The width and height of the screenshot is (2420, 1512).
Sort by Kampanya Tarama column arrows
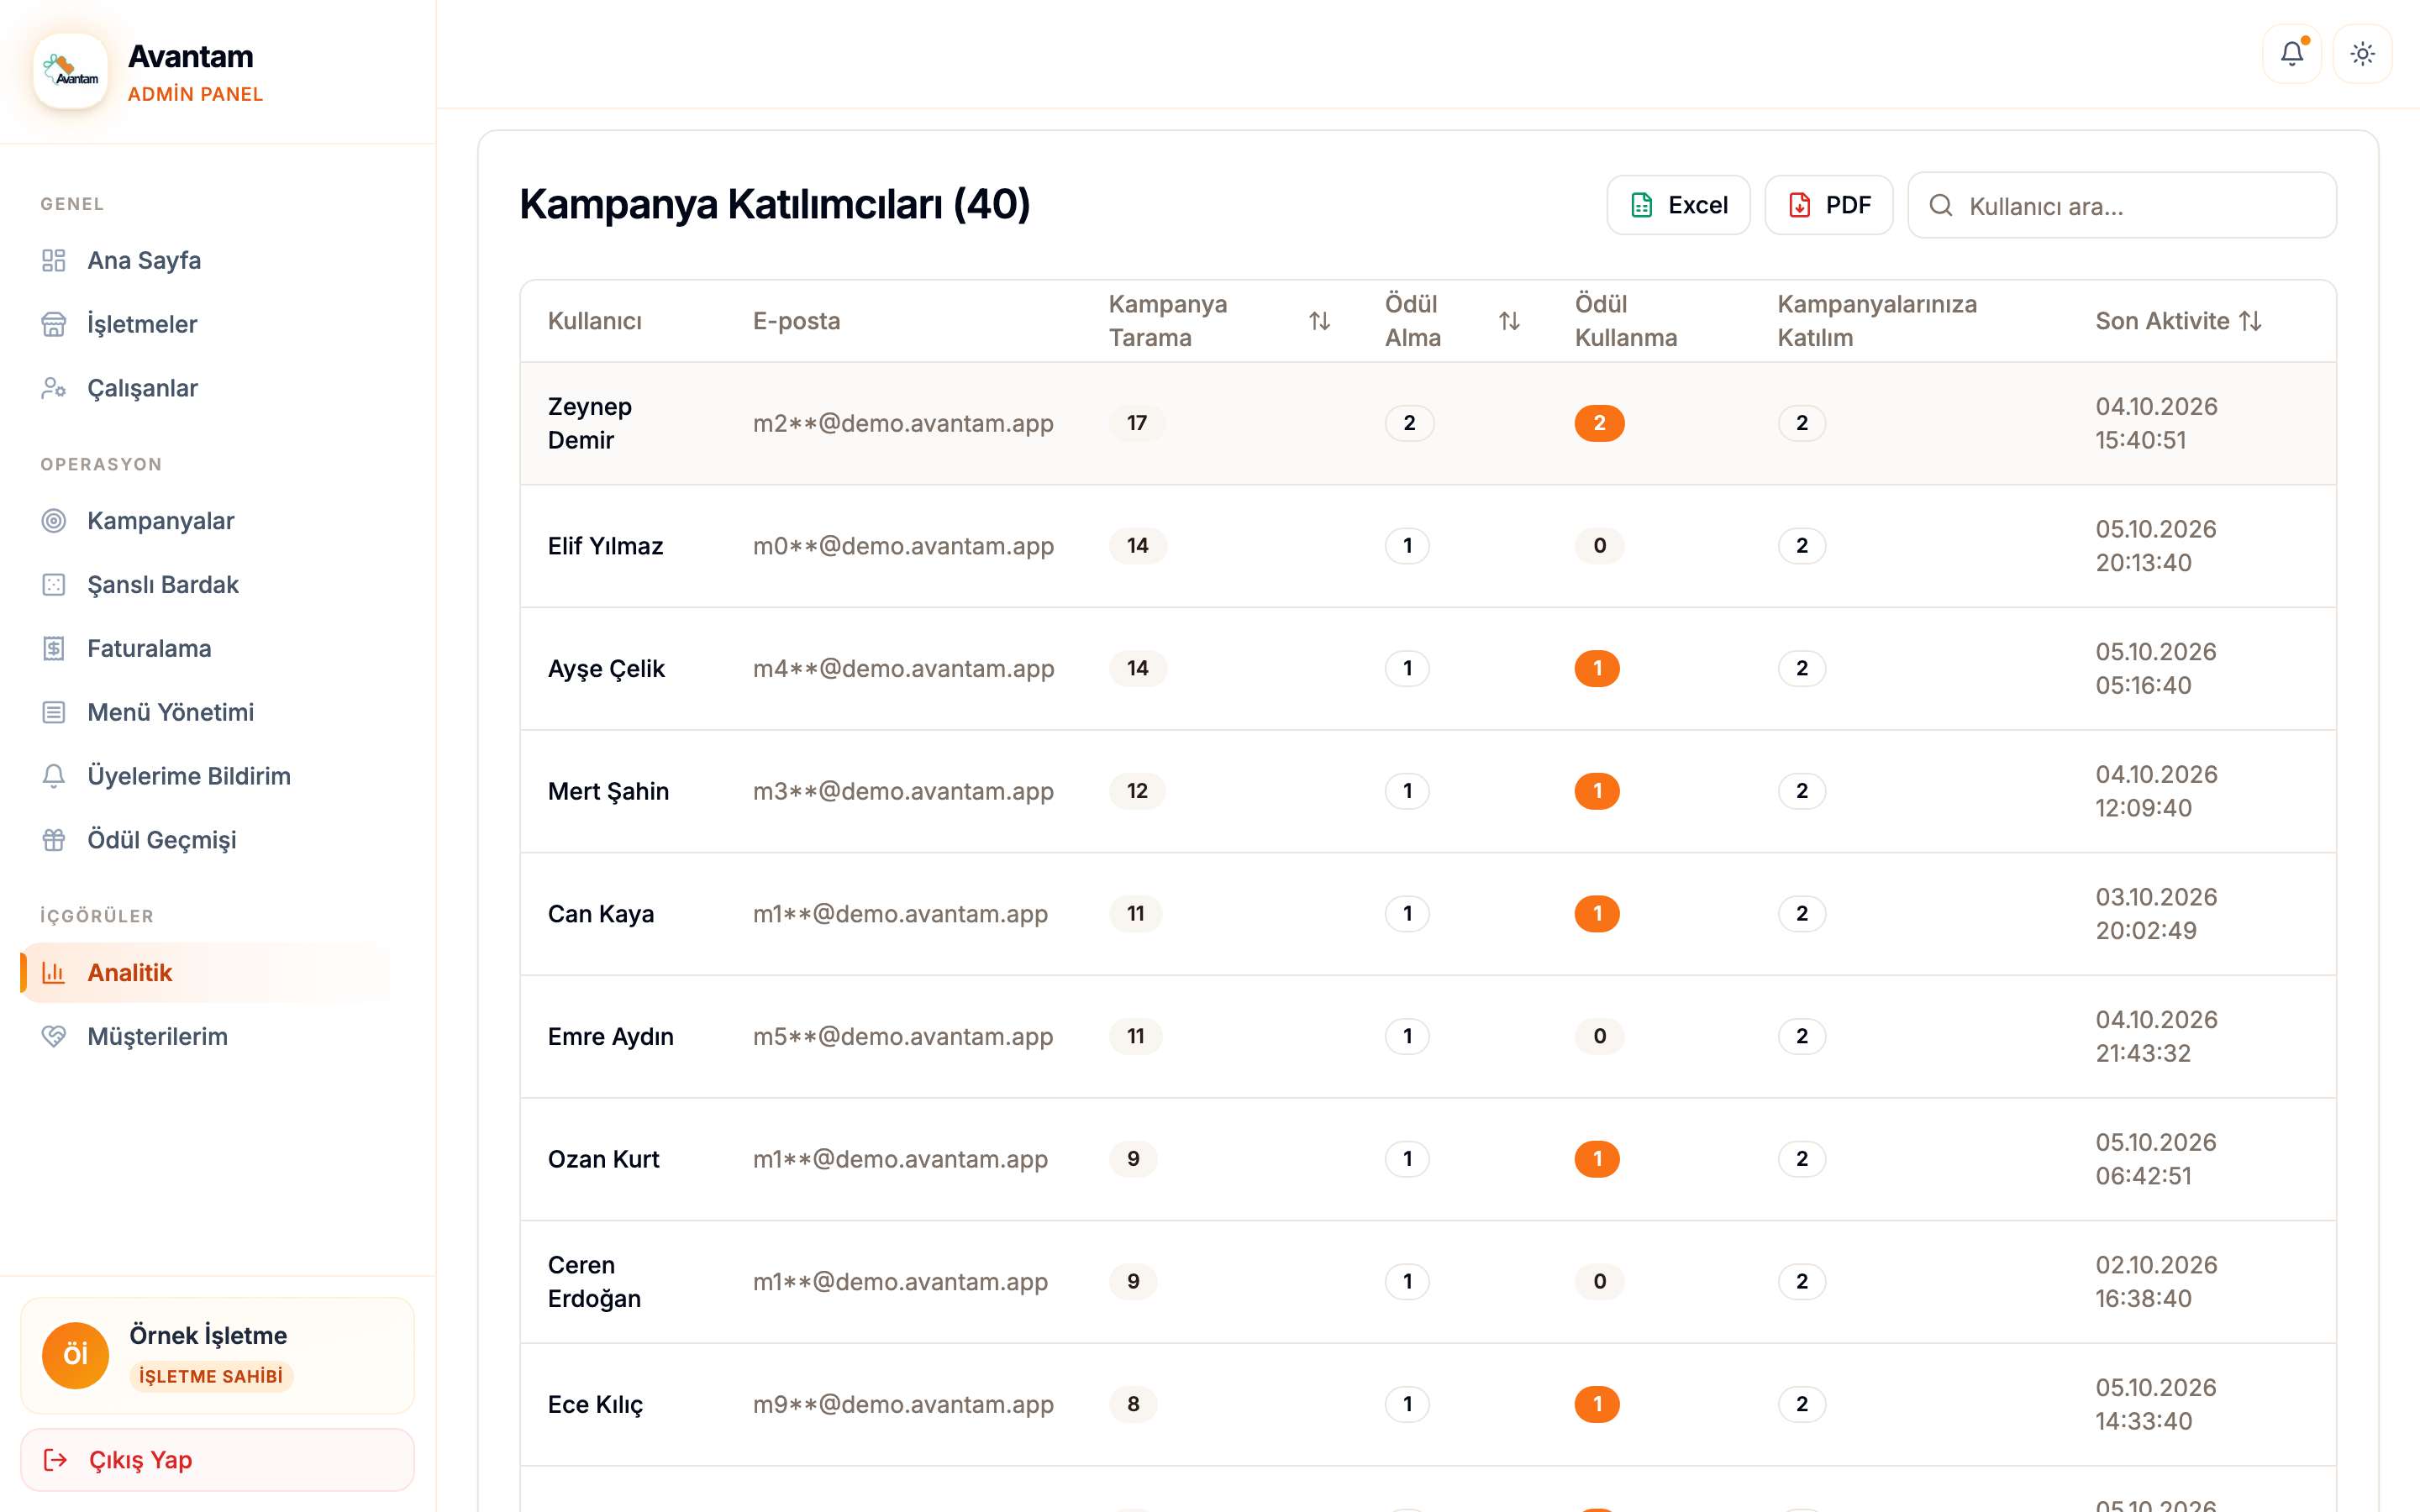click(1319, 321)
